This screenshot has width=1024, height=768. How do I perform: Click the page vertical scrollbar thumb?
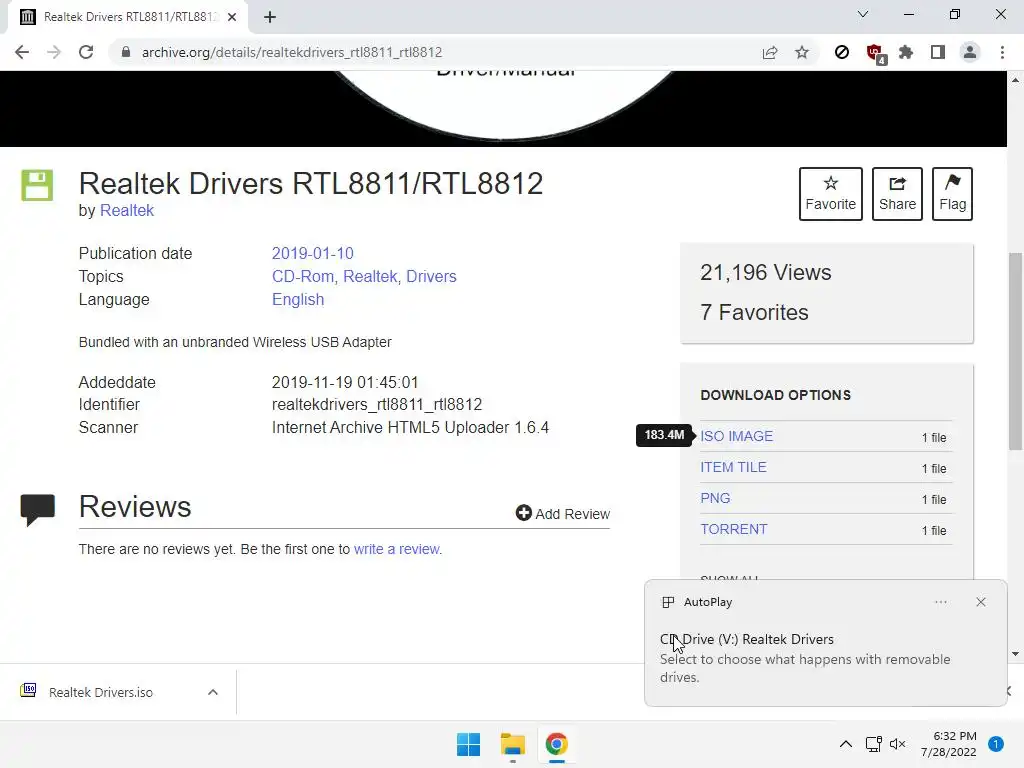tap(1016, 351)
